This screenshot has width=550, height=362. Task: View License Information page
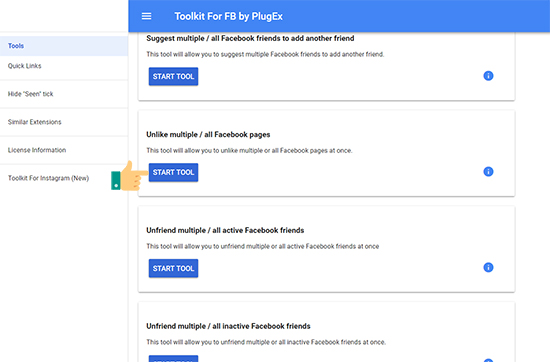[64, 150]
